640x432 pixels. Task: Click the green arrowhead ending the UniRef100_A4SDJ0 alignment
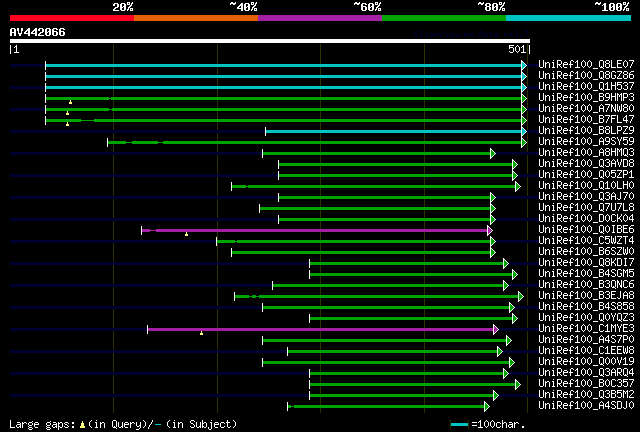tap(487, 406)
